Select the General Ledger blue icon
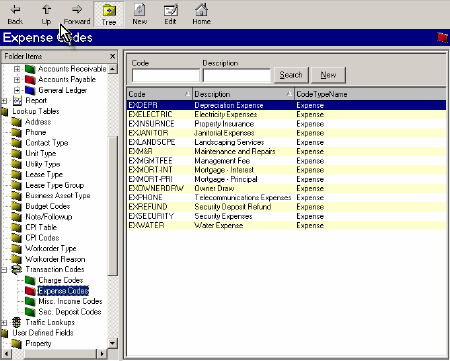The height and width of the screenshot is (361, 450). pos(30,90)
